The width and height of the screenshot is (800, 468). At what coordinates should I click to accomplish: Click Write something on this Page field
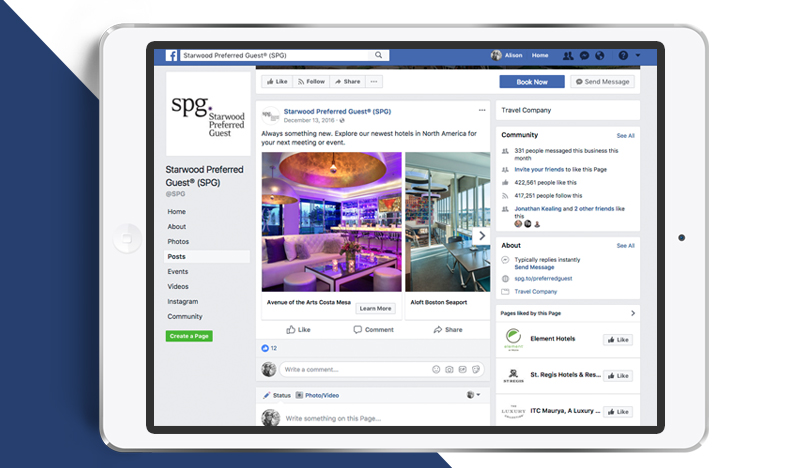(333, 418)
